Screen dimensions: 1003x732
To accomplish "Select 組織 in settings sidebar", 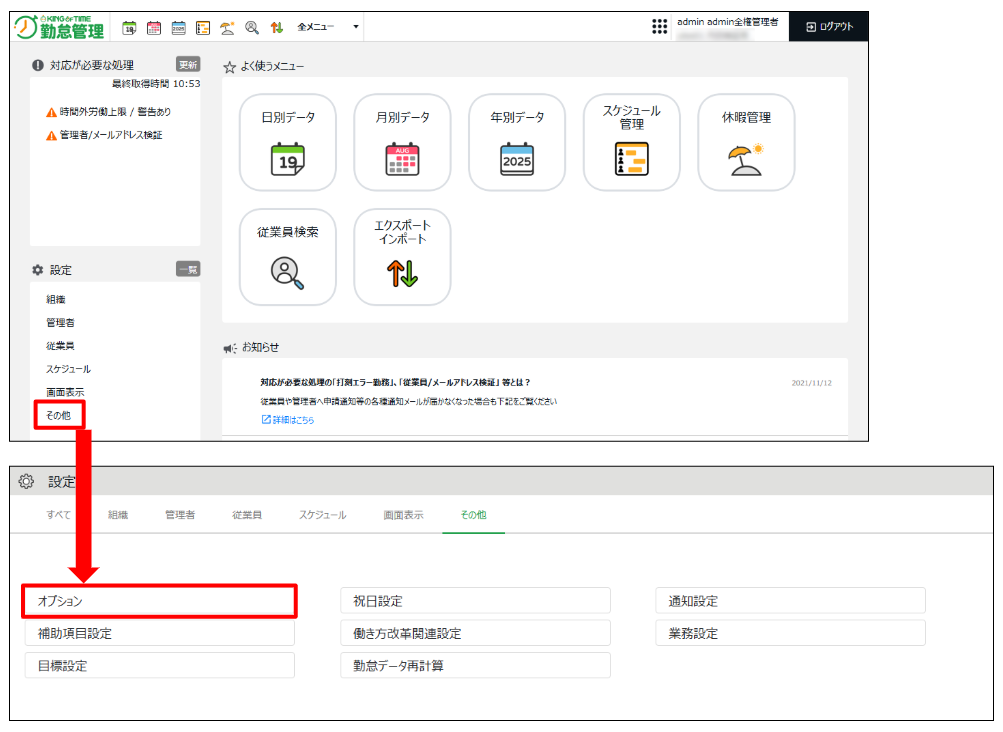I will click(56, 299).
